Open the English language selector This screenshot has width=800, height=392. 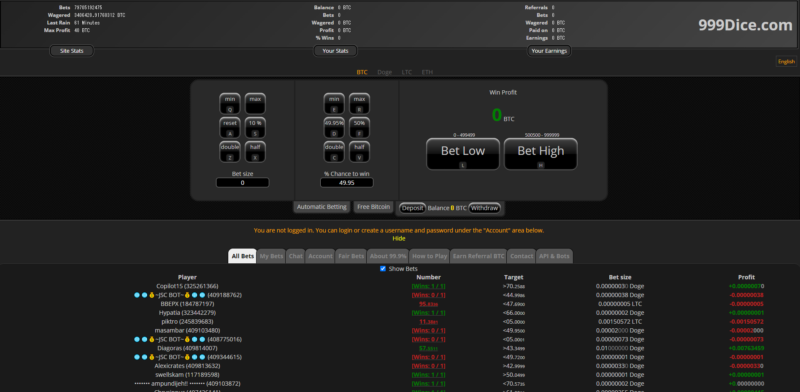point(786,61)
